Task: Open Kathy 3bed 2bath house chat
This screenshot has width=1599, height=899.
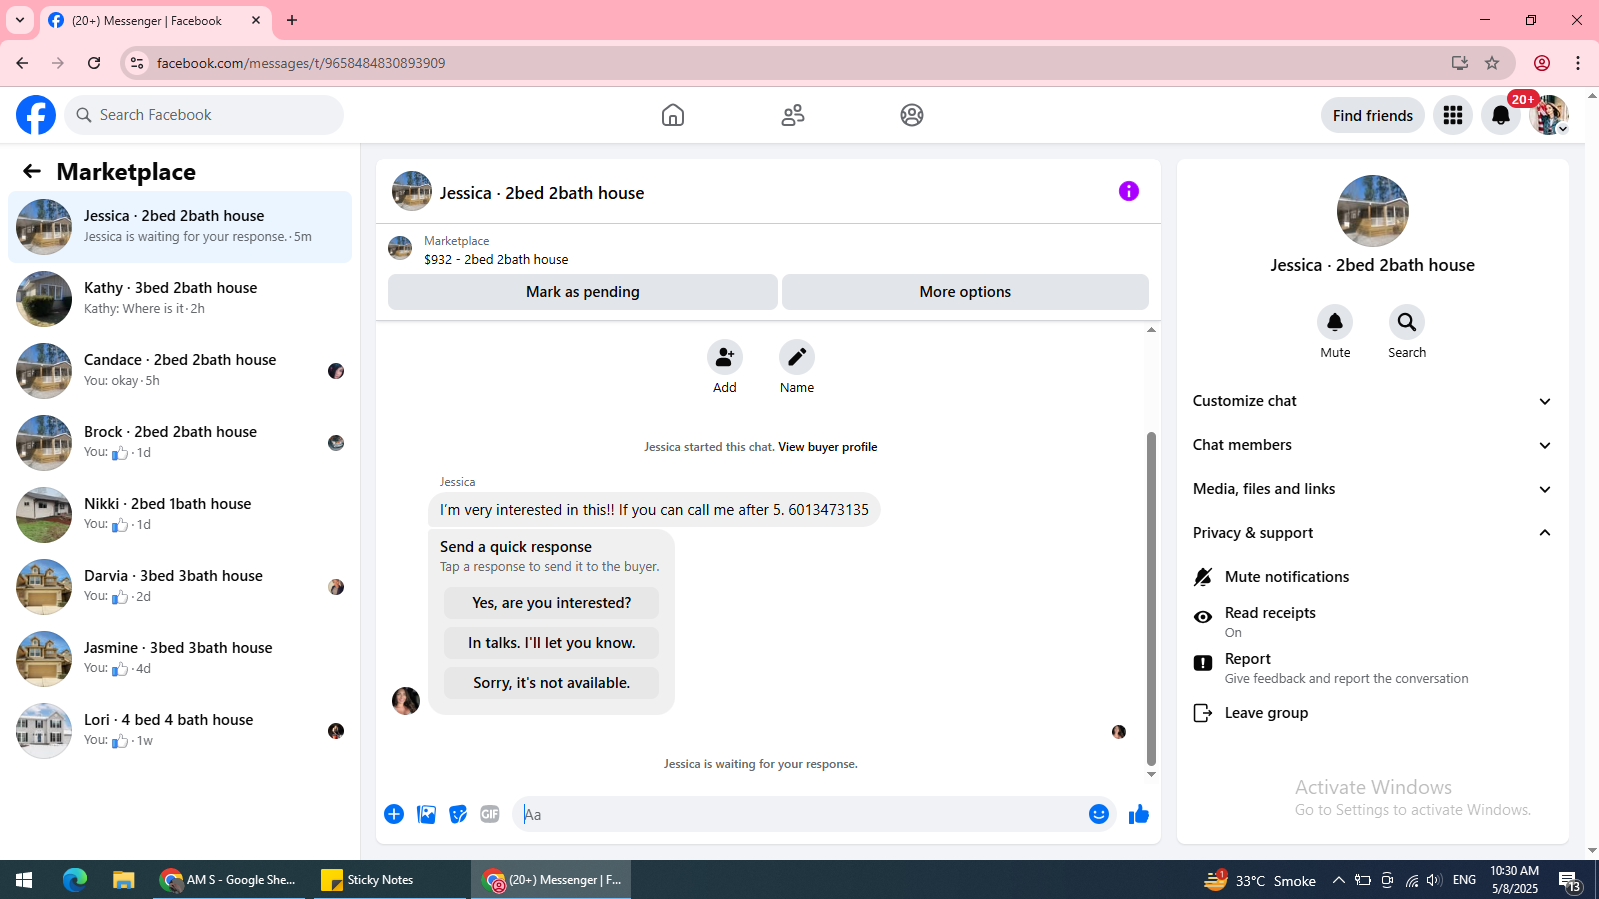Action: tap(180, 299)
